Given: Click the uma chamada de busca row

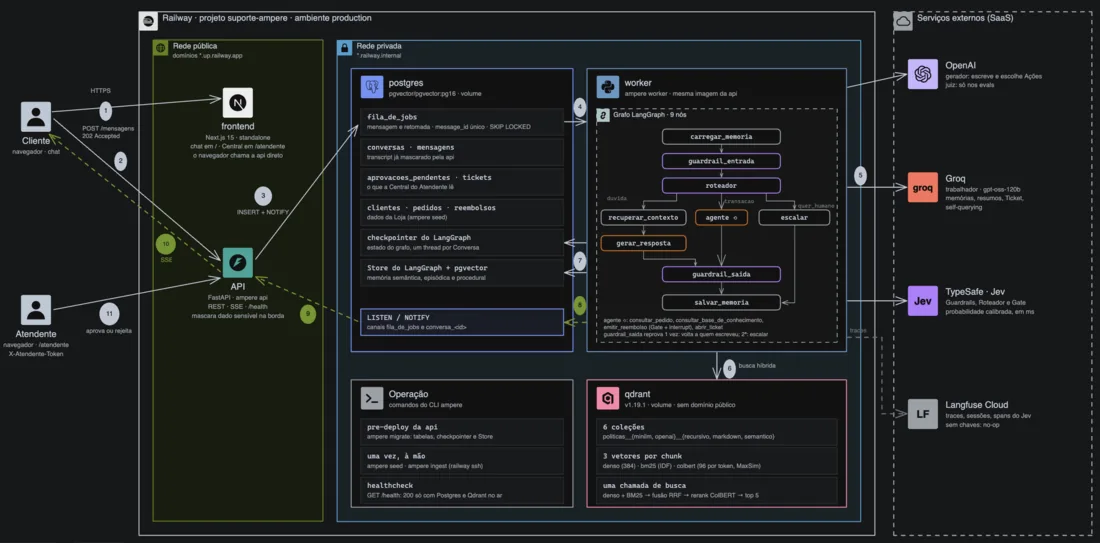Looking at the screenshot, I should [x=716, y=490].
